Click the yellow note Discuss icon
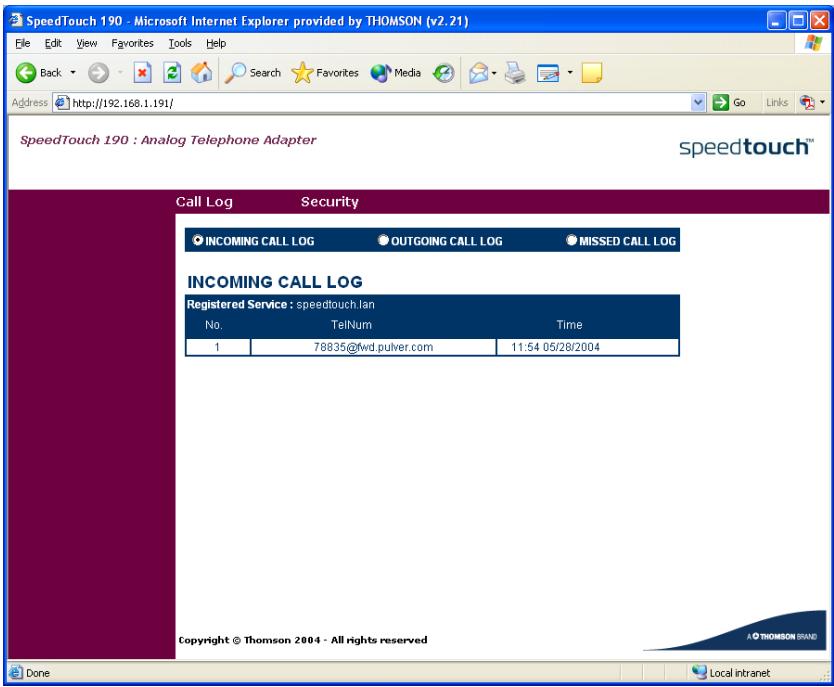 591,73
